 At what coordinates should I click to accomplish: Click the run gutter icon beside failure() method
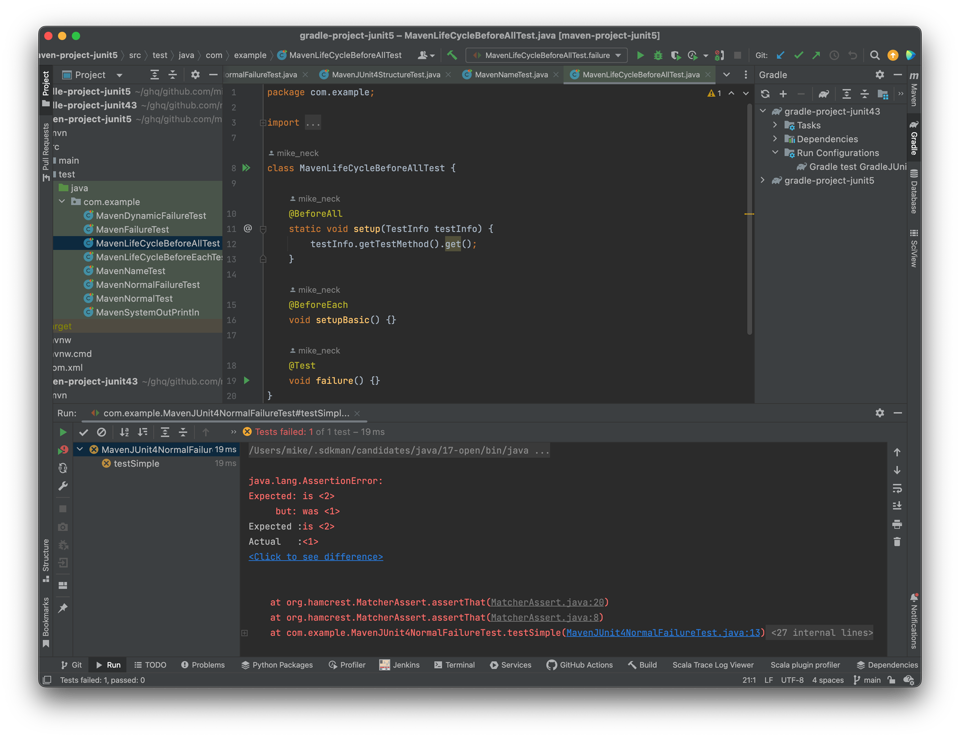point(247,380)
